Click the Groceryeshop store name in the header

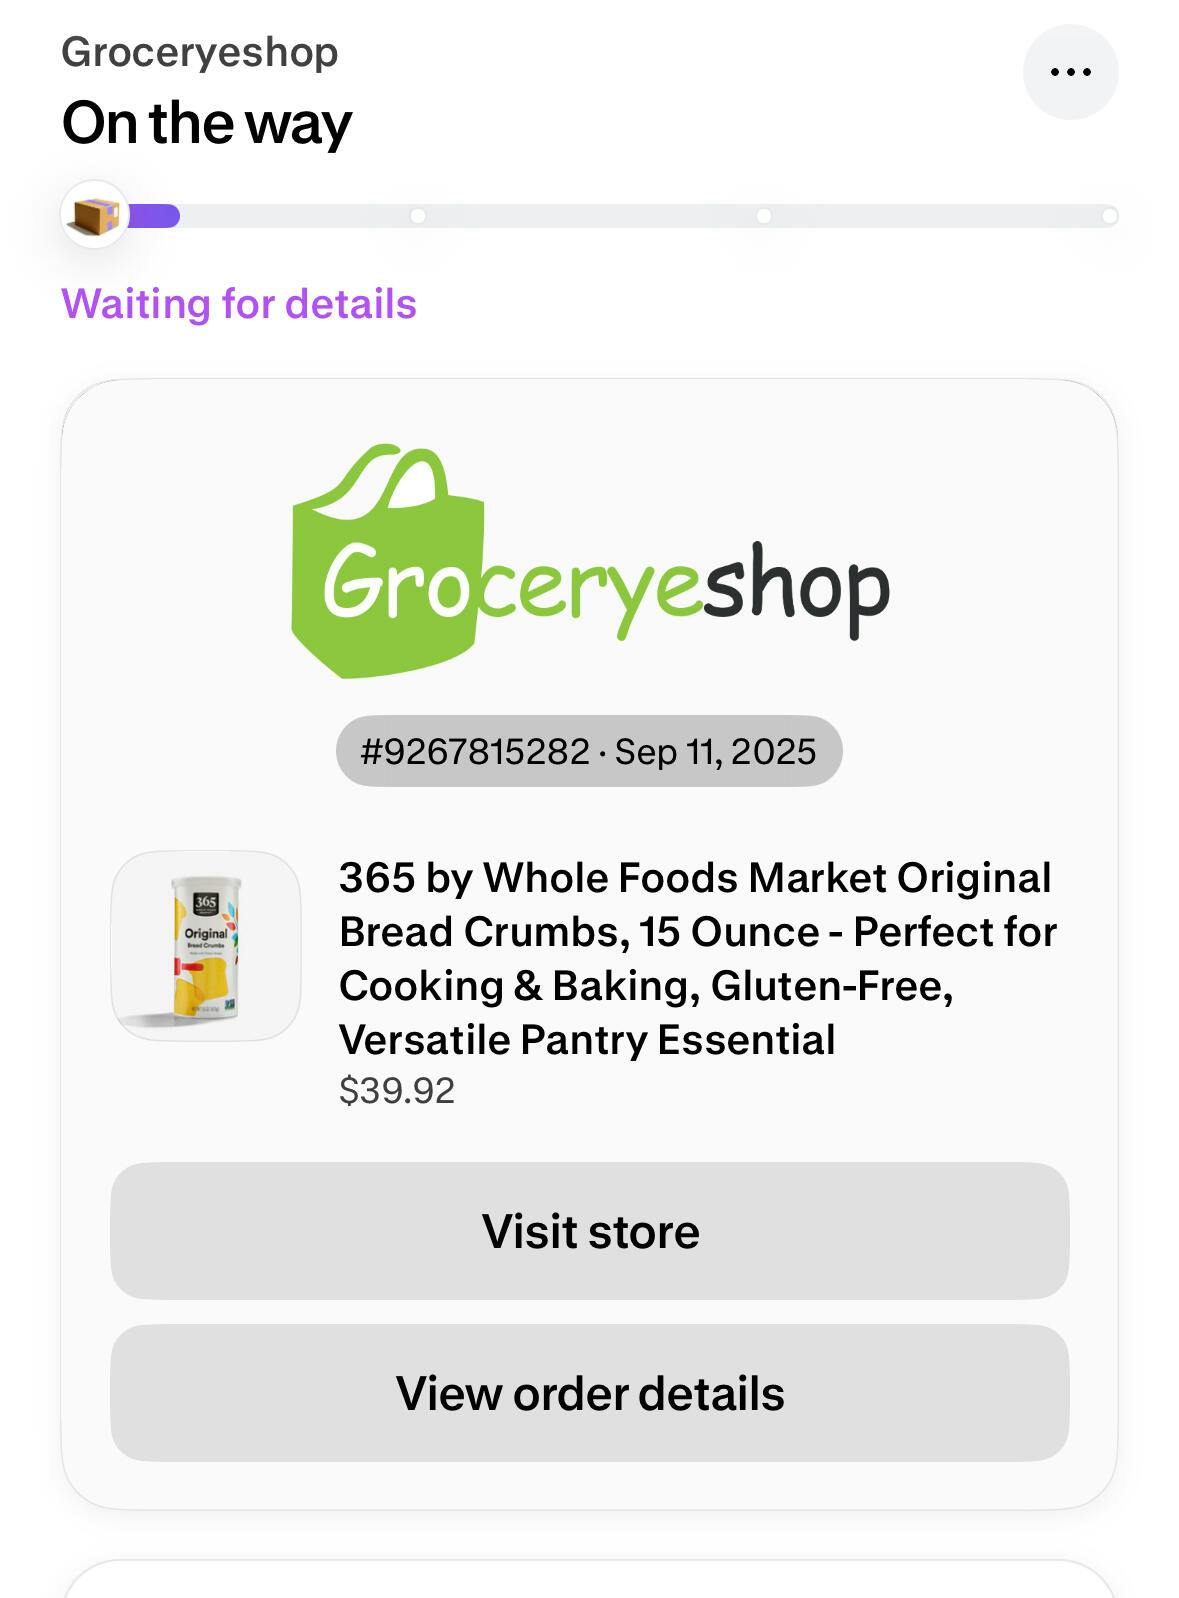(200, 52)
